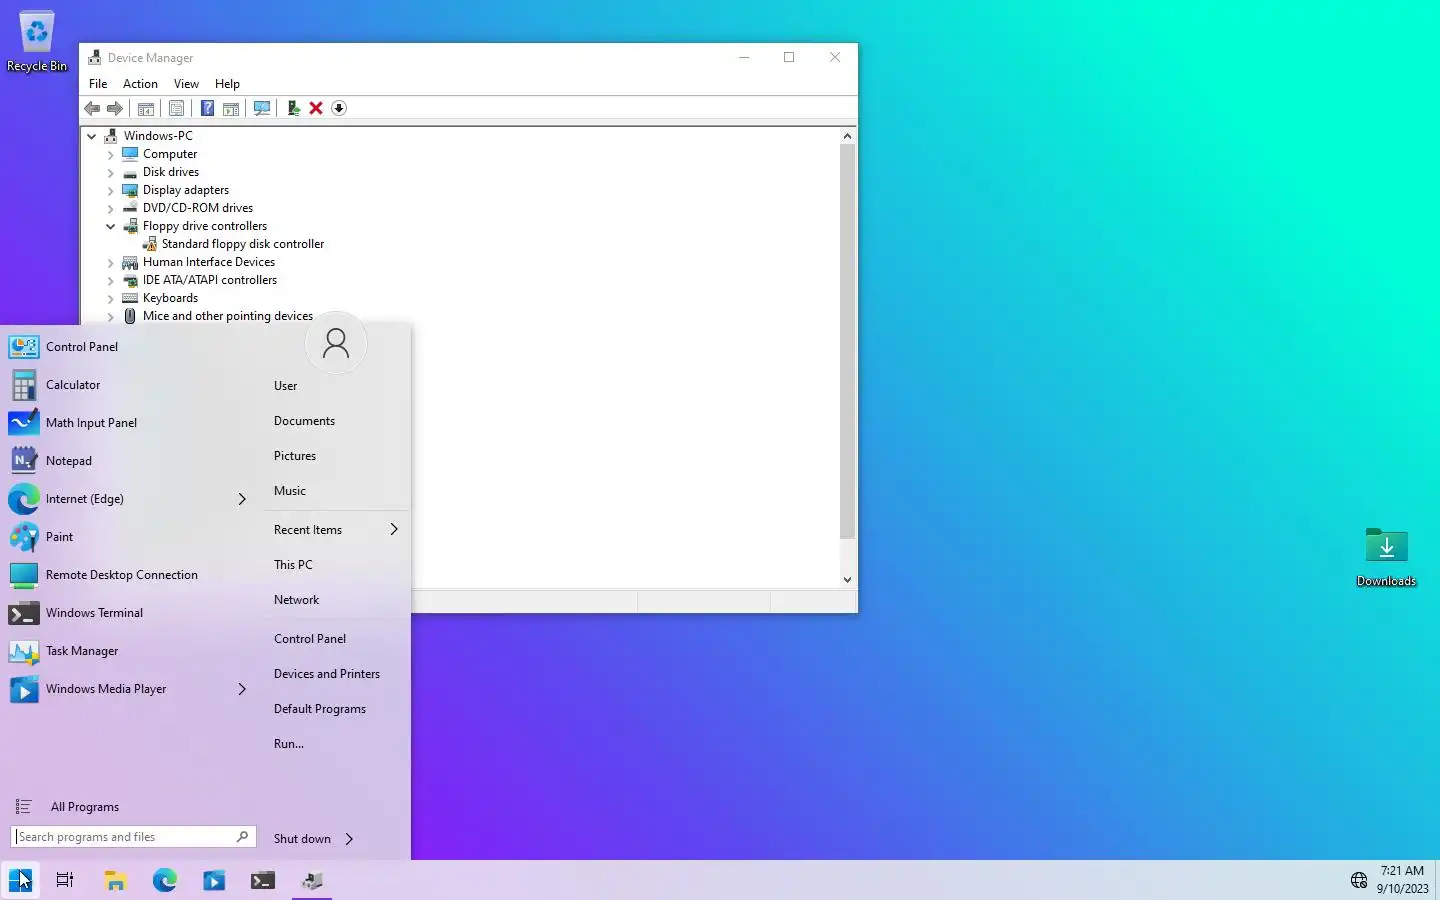Click the Forward arrow in Device Manager toolbar
This screenshot has height=900, width=1440.
[115, 108]
